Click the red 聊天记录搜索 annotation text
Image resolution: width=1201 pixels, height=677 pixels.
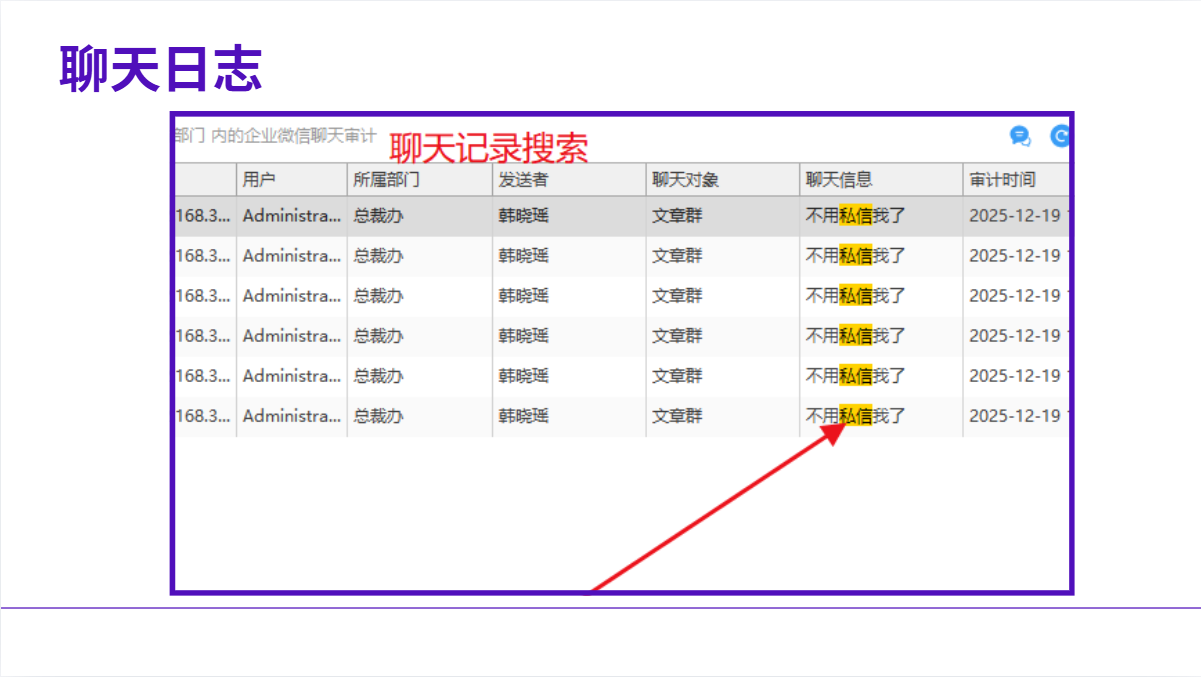[488, 149]
